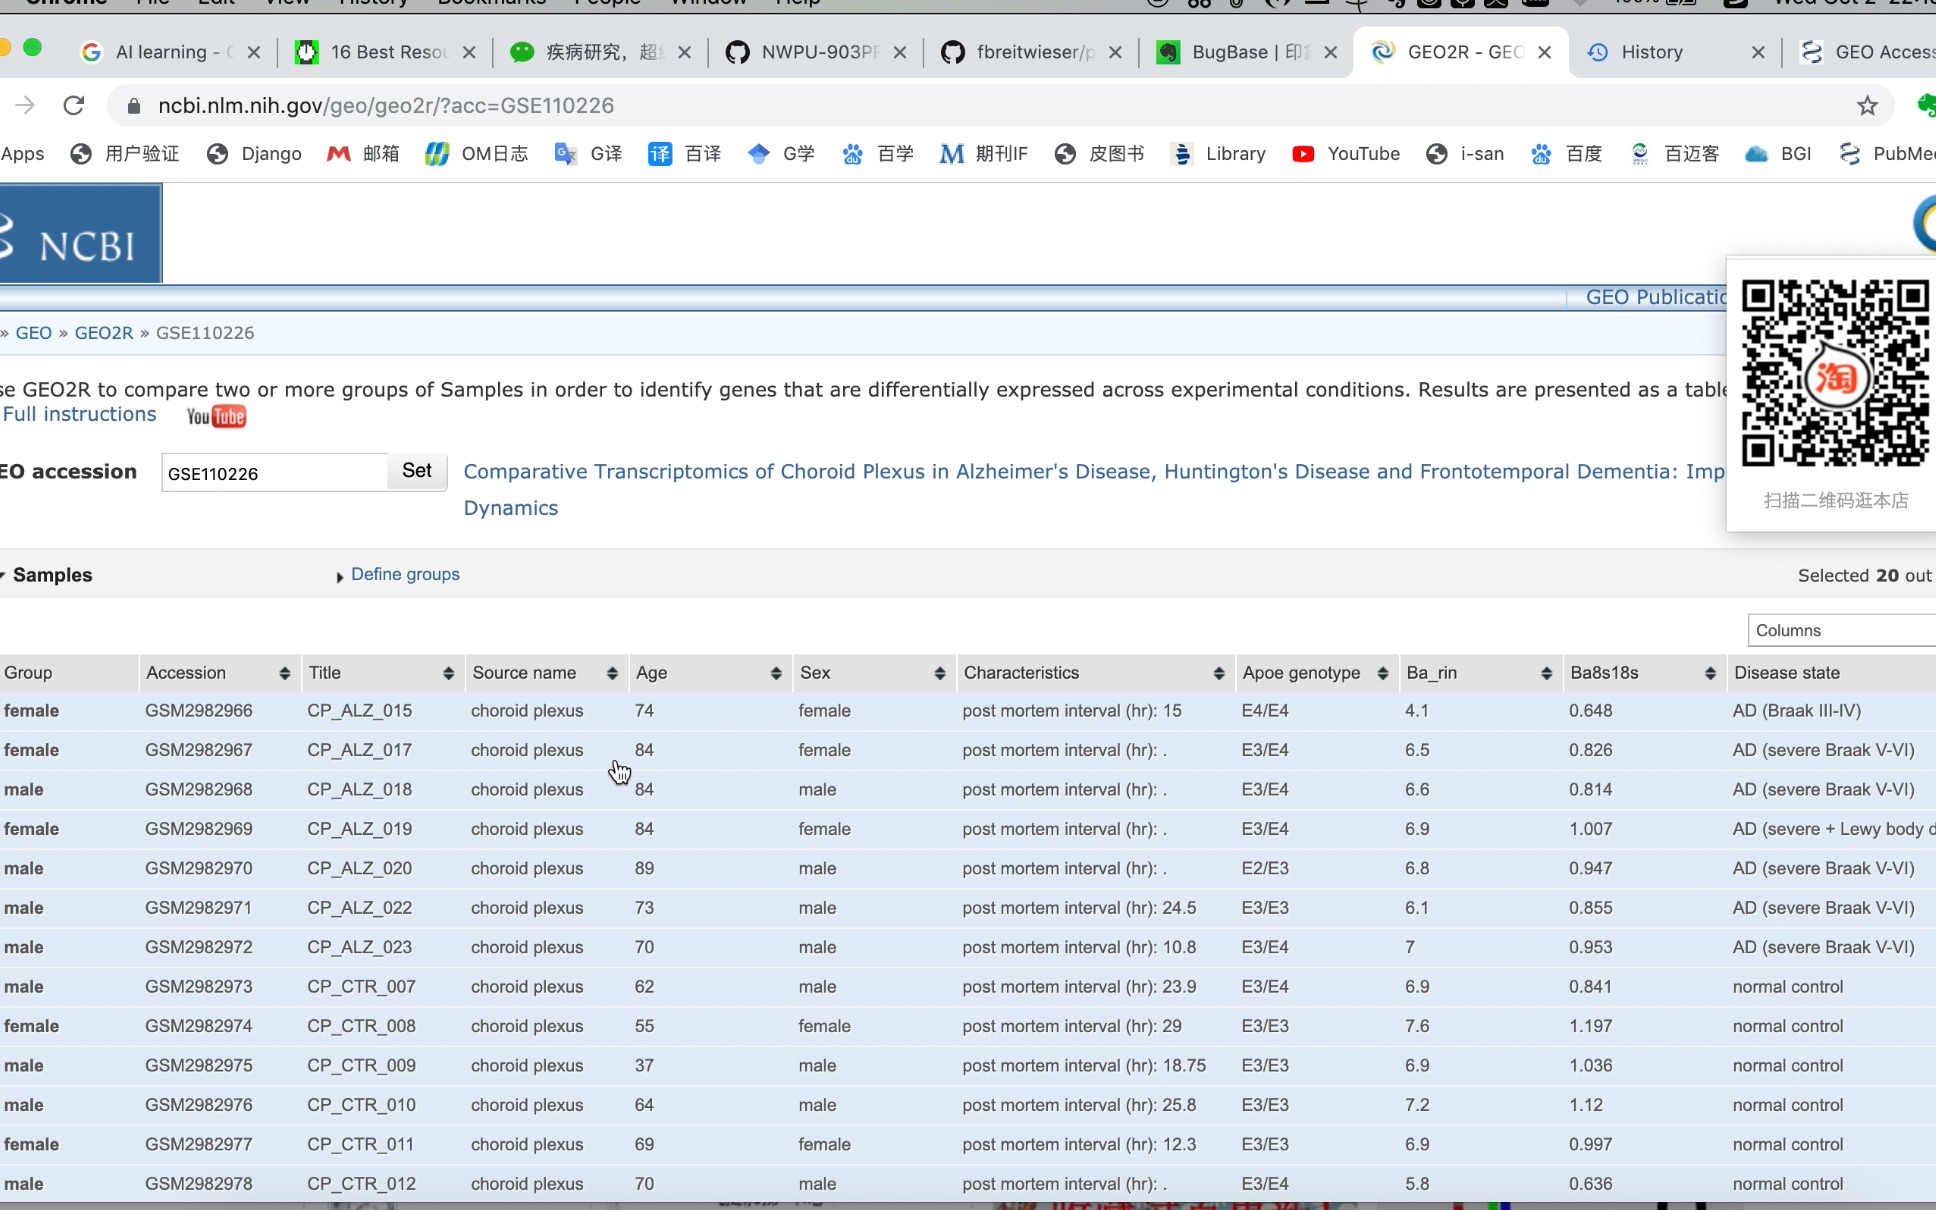Open the 用户验证 bookmark
The image size is (1936, 1210).
coord(125,153)
